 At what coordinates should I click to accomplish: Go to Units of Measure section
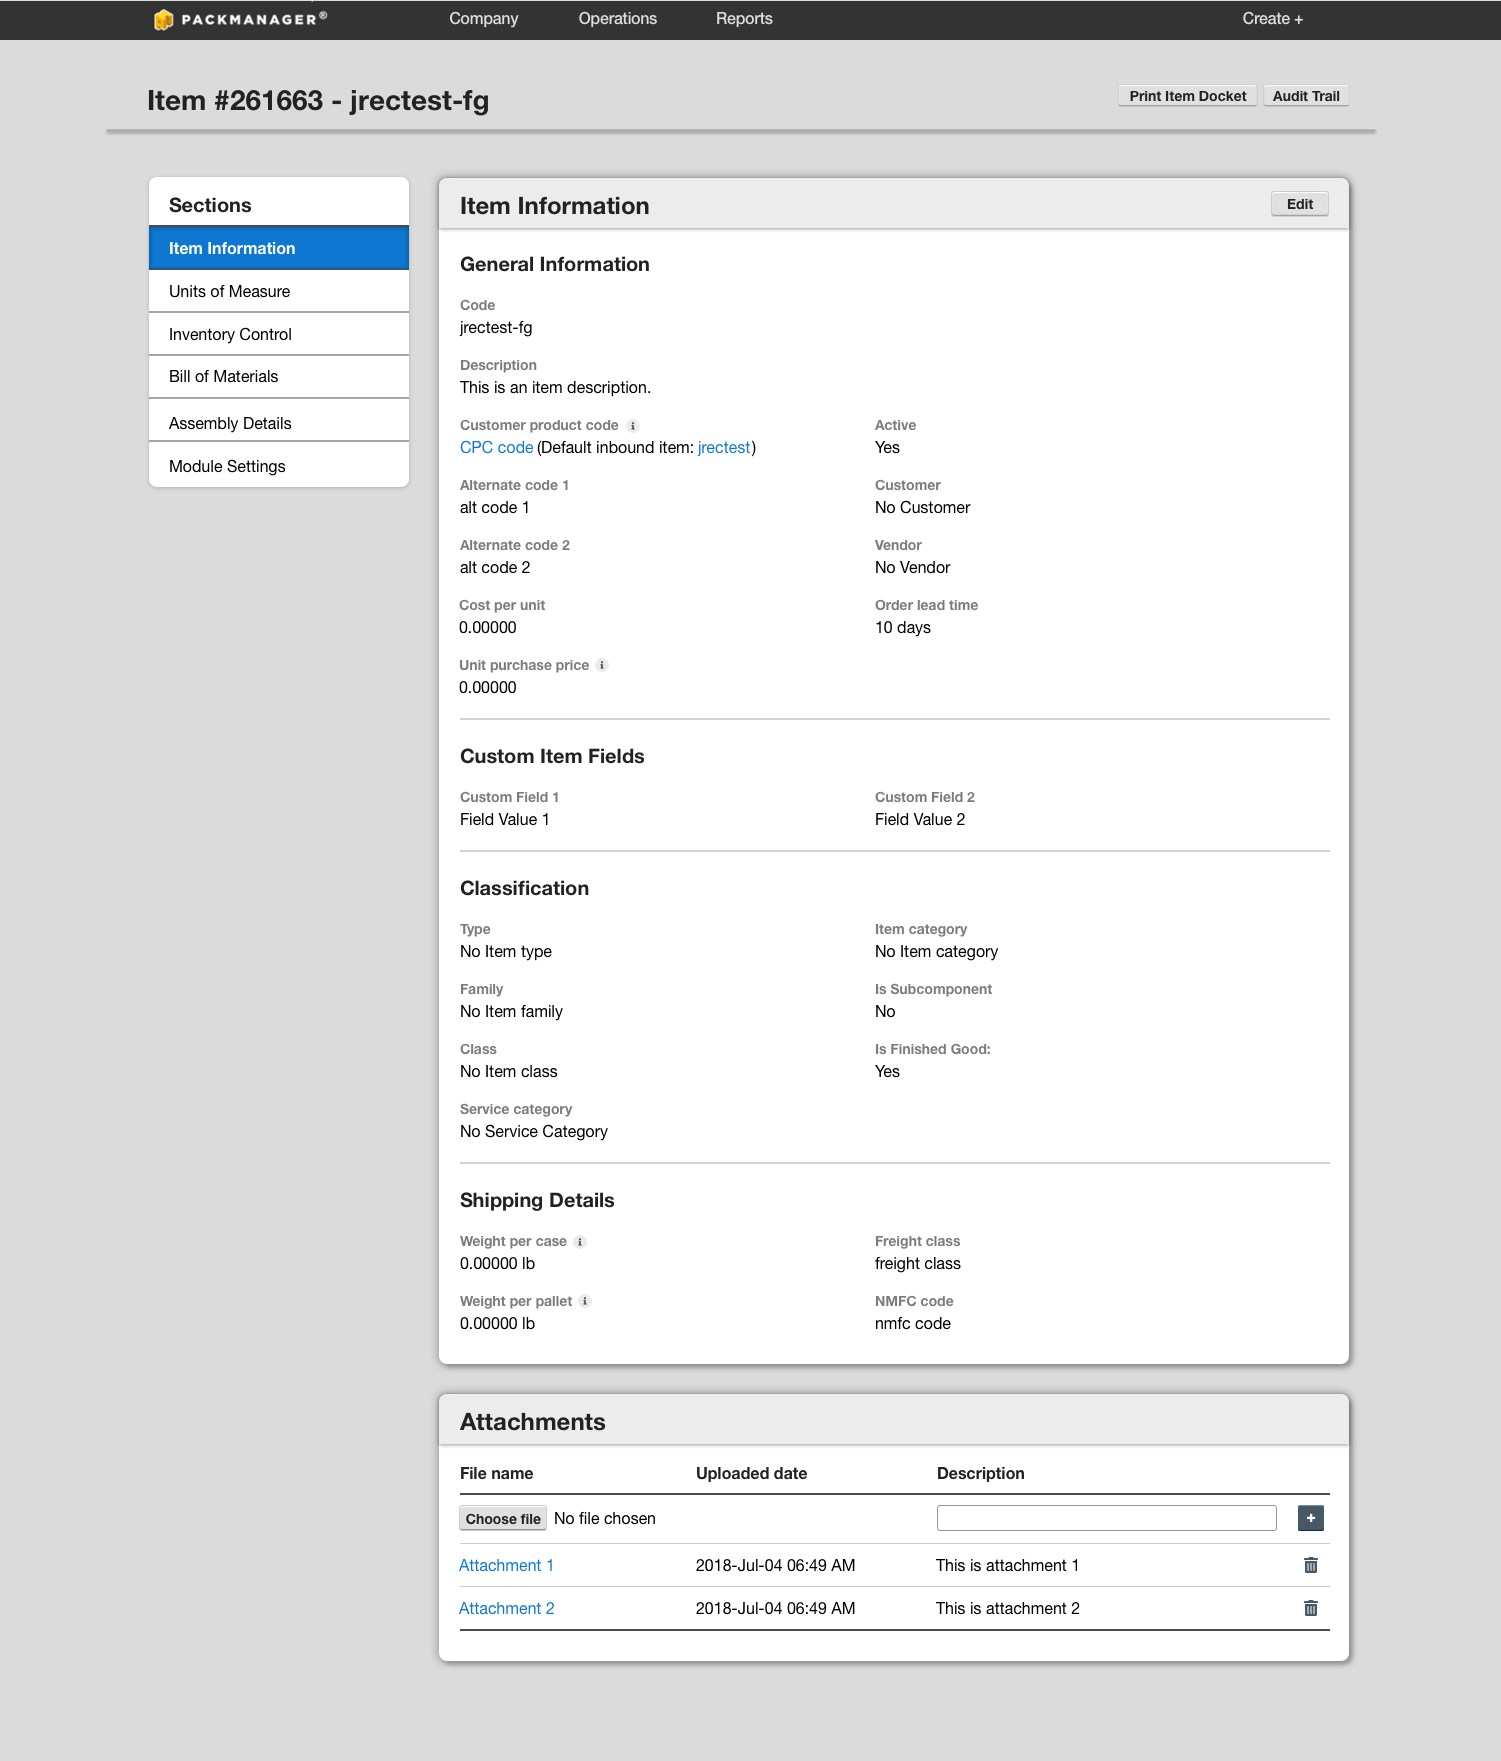pos(279,291)
